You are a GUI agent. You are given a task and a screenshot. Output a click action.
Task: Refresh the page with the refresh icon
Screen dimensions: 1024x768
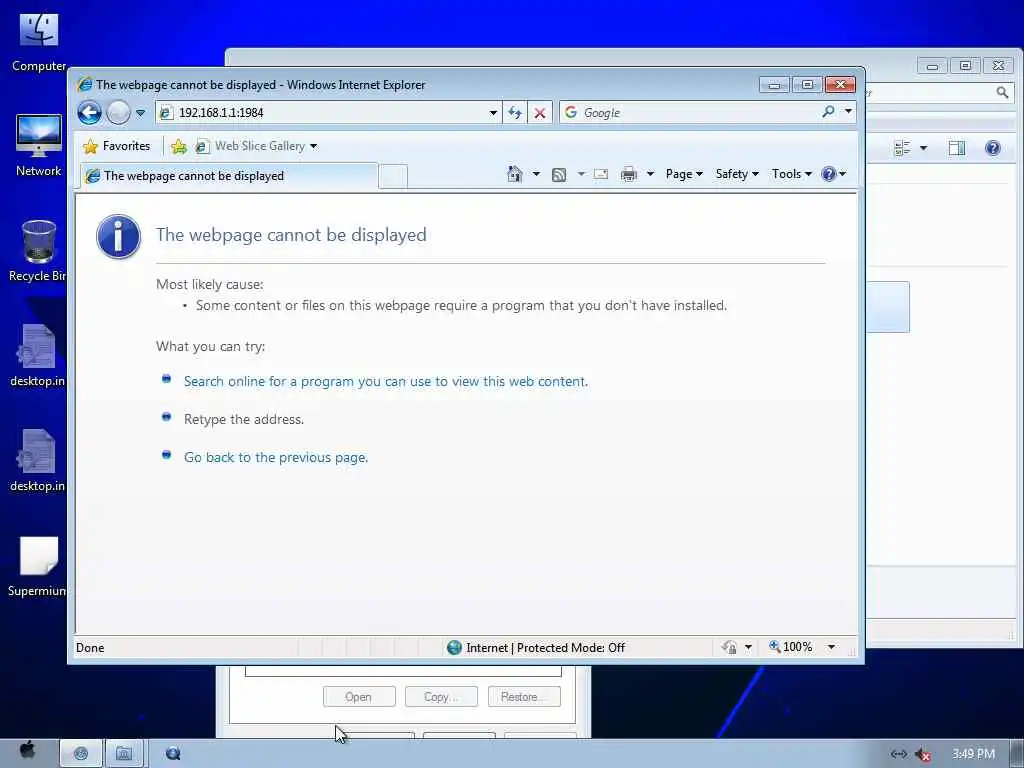click(515, 113)
